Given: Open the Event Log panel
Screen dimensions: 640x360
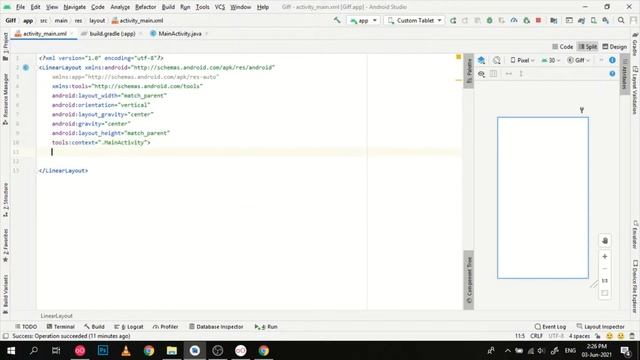Looking at the screenshot, I should click(x=550, y=327).
